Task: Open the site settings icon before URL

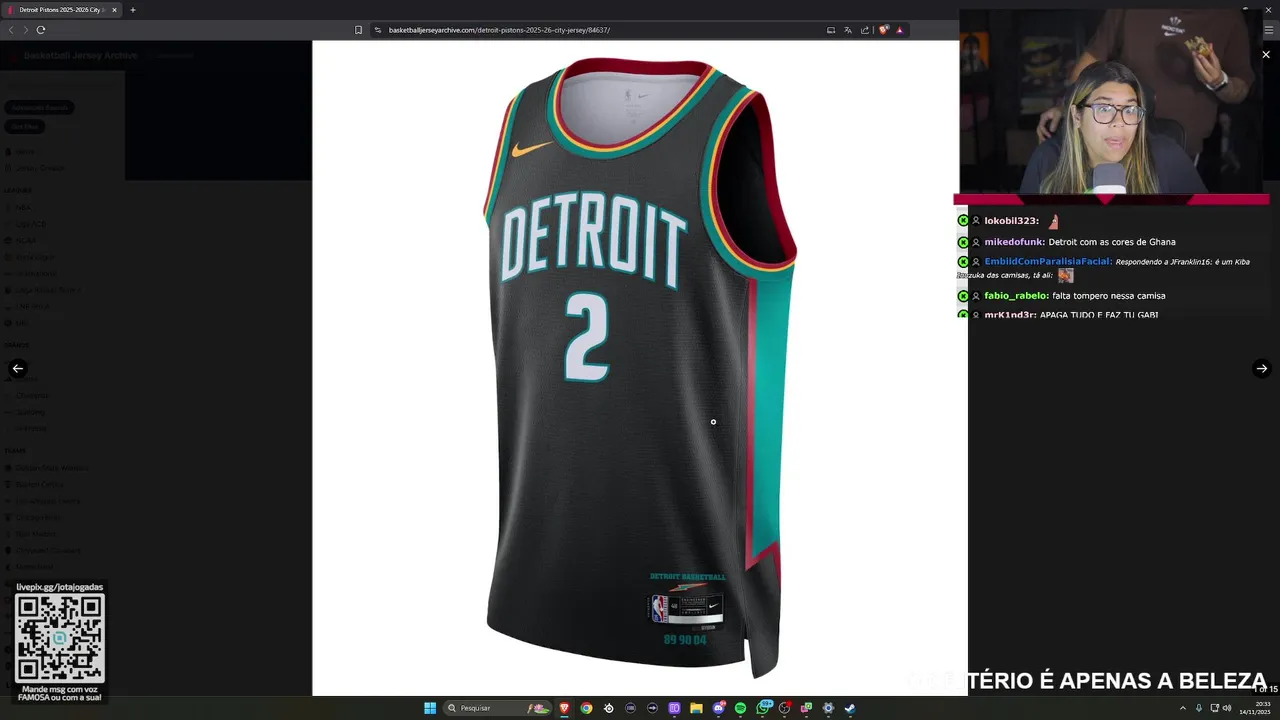Action: click(x=378, y=30)
